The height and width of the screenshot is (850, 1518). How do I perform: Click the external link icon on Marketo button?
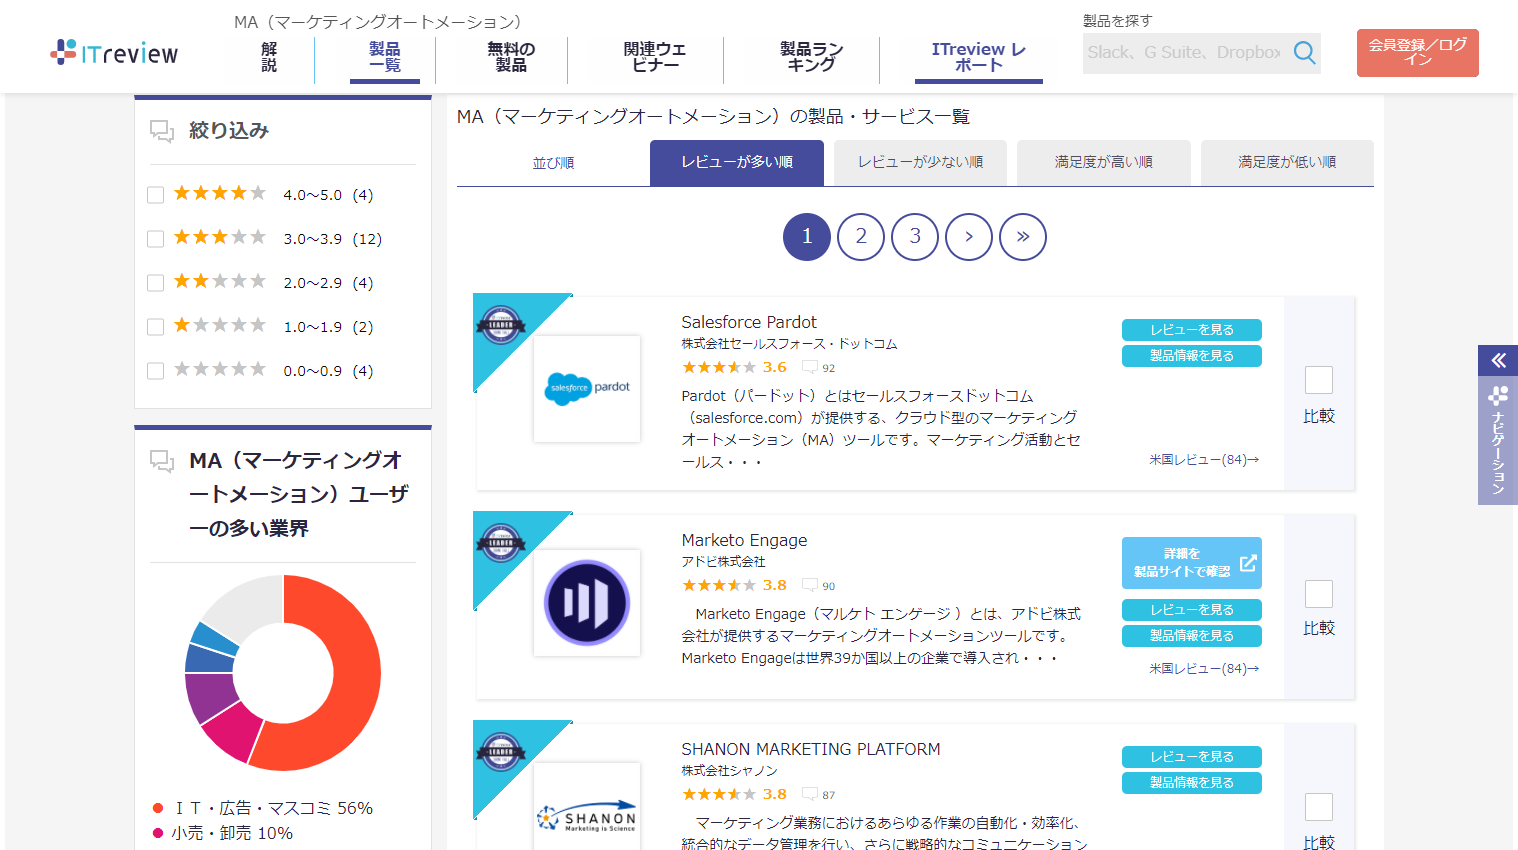pyautogui.click(x=1248, y=563)
